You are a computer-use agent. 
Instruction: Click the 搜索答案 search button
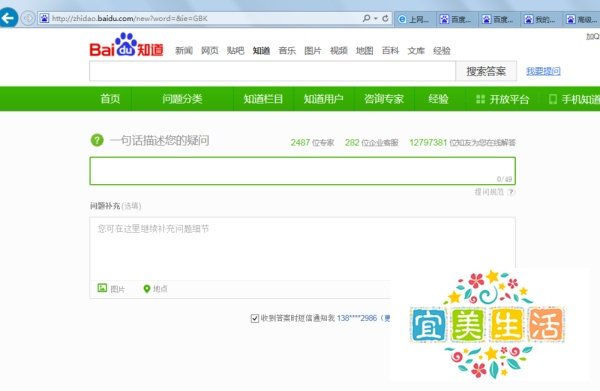coord(486,71)
